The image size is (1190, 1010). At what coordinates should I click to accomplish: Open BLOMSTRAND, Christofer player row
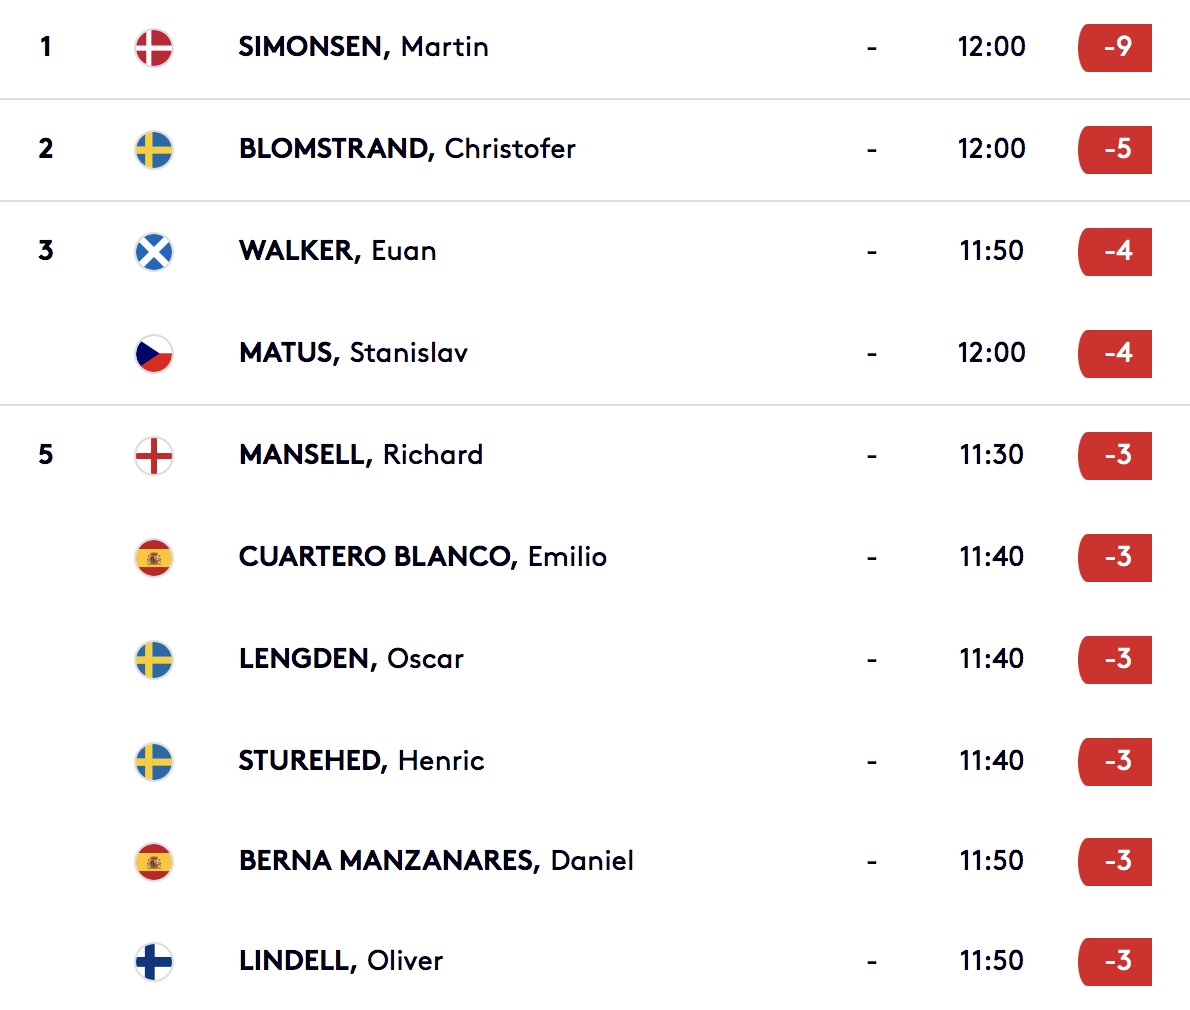pyautogui.click(x=407, y=149)
